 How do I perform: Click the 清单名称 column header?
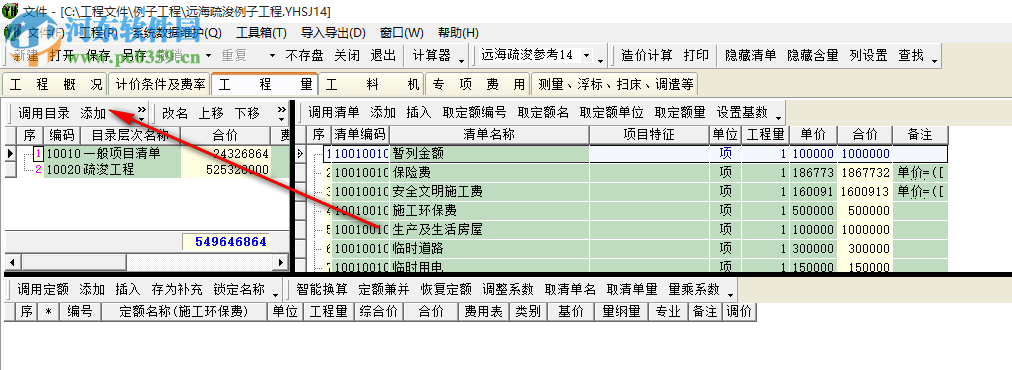point(489,134)
